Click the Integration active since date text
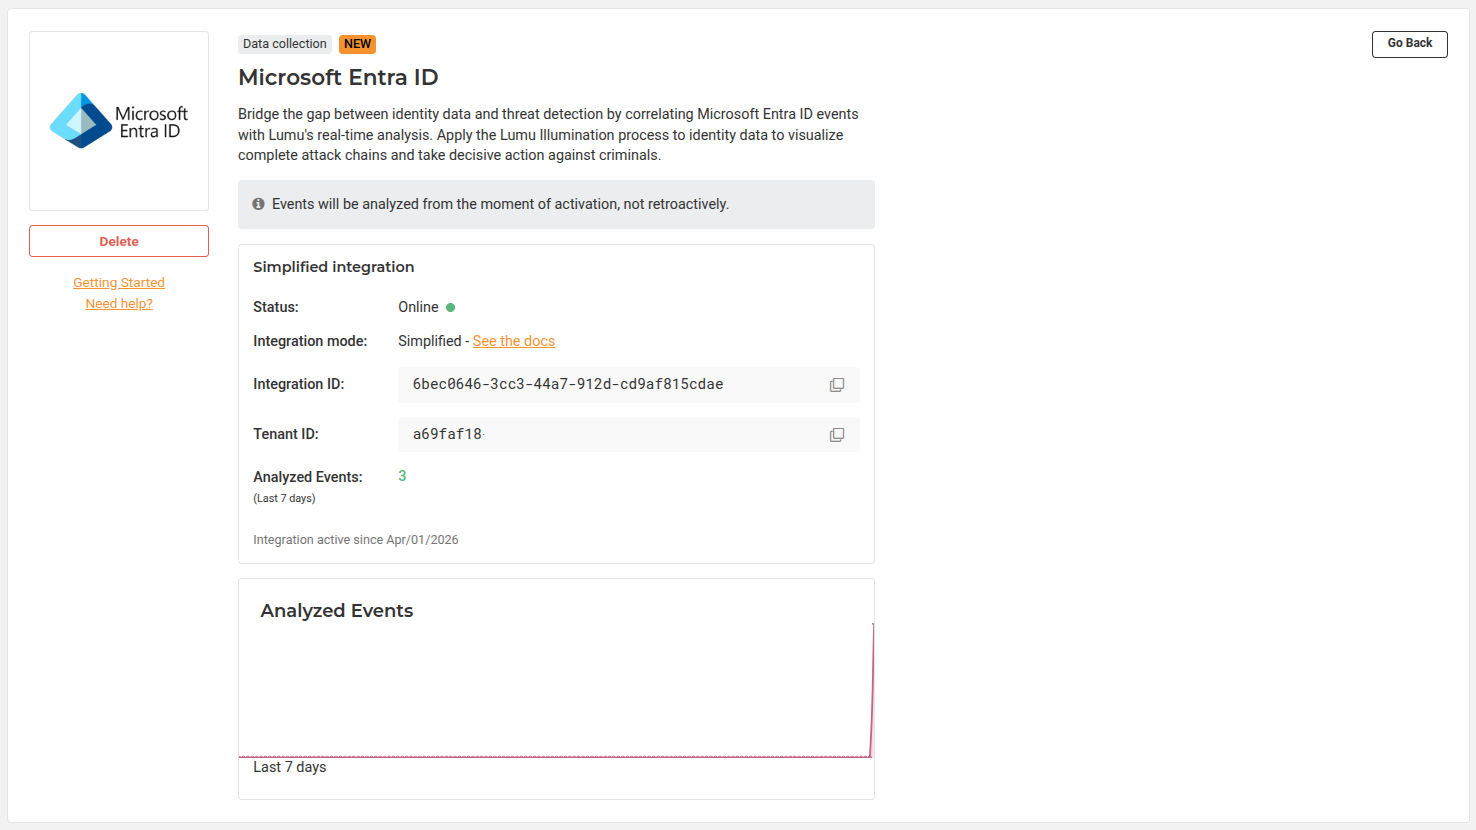This screenshot has width=1476, height=830. point(355,540)
